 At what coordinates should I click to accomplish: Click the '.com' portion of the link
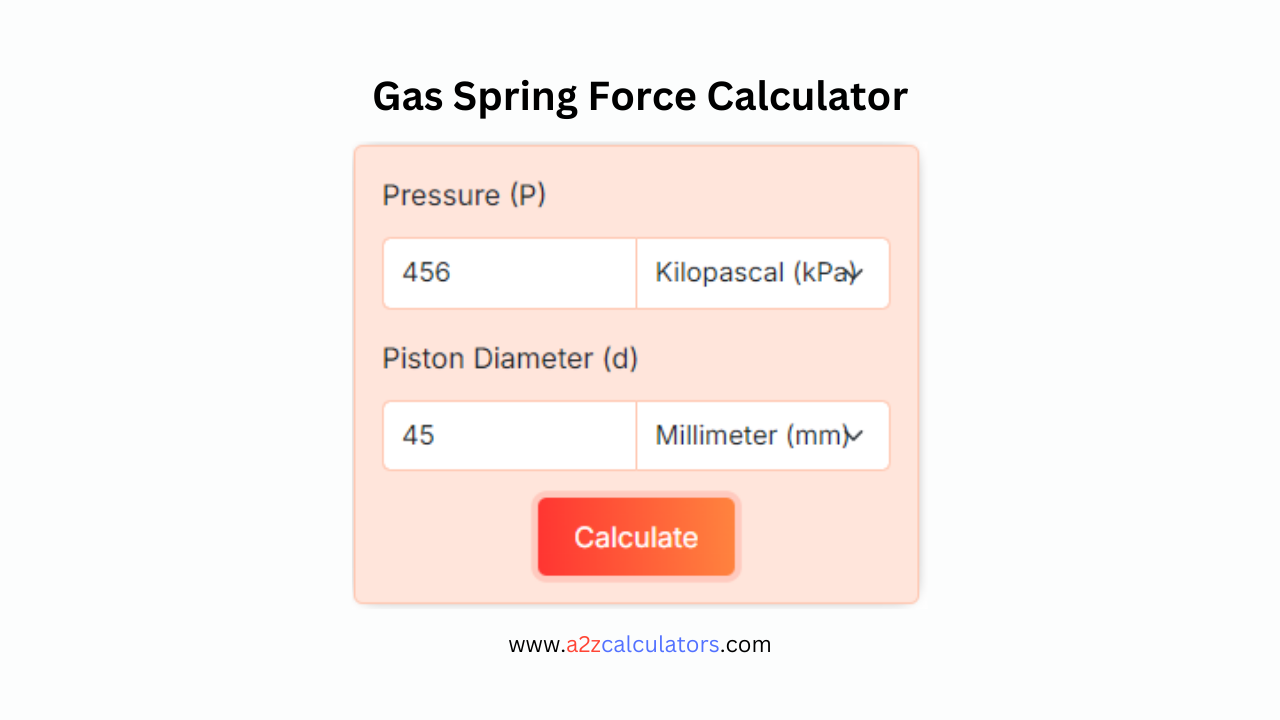[x=746, y=644]
